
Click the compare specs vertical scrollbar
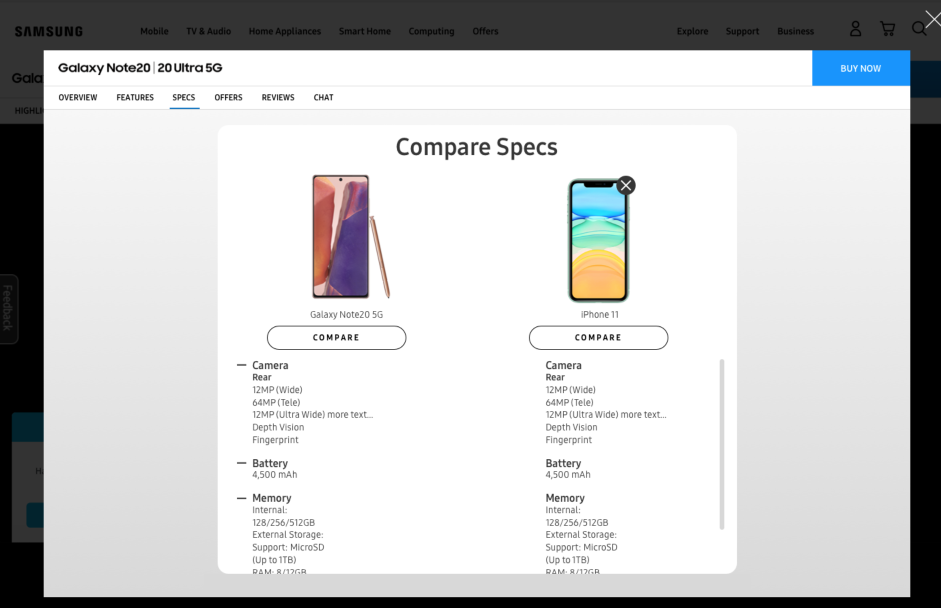pos(721,444)
